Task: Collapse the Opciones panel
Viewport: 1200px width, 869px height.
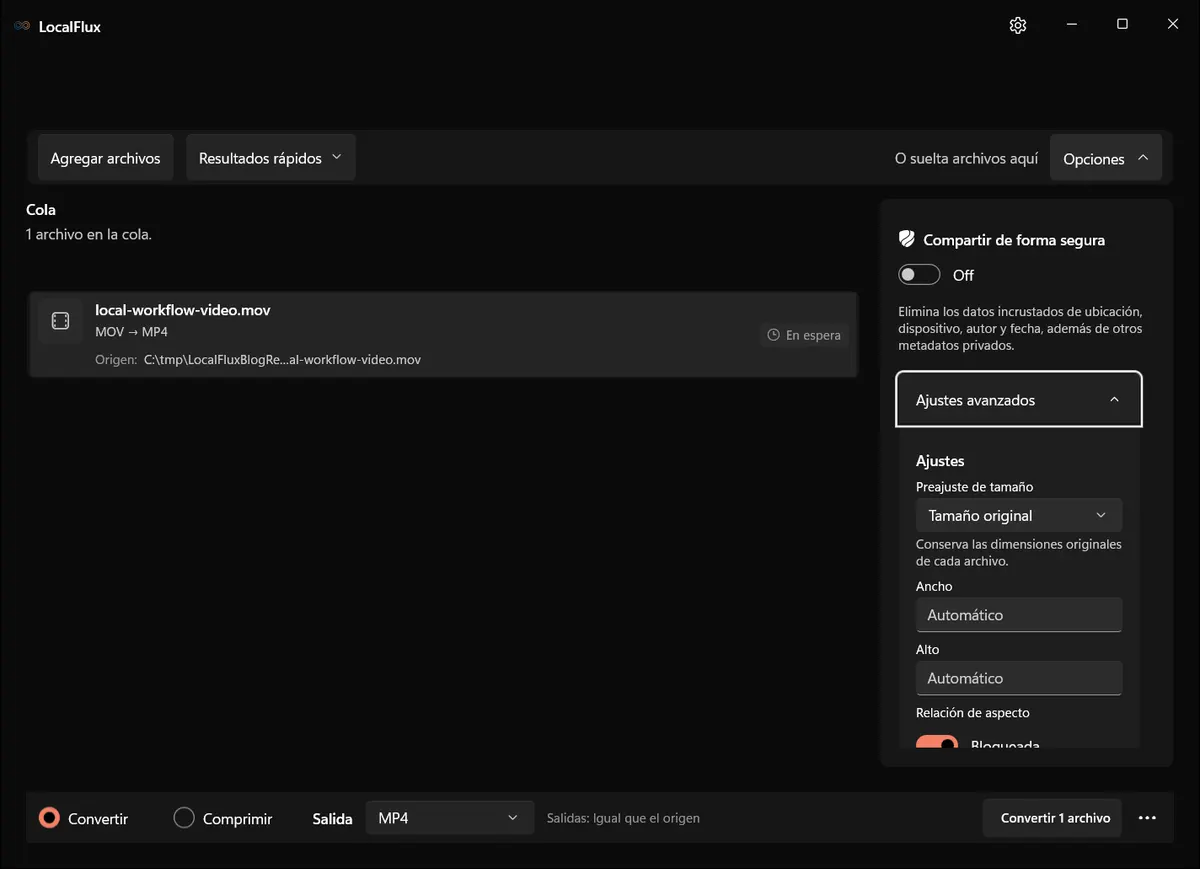Action: [1106, 158]
